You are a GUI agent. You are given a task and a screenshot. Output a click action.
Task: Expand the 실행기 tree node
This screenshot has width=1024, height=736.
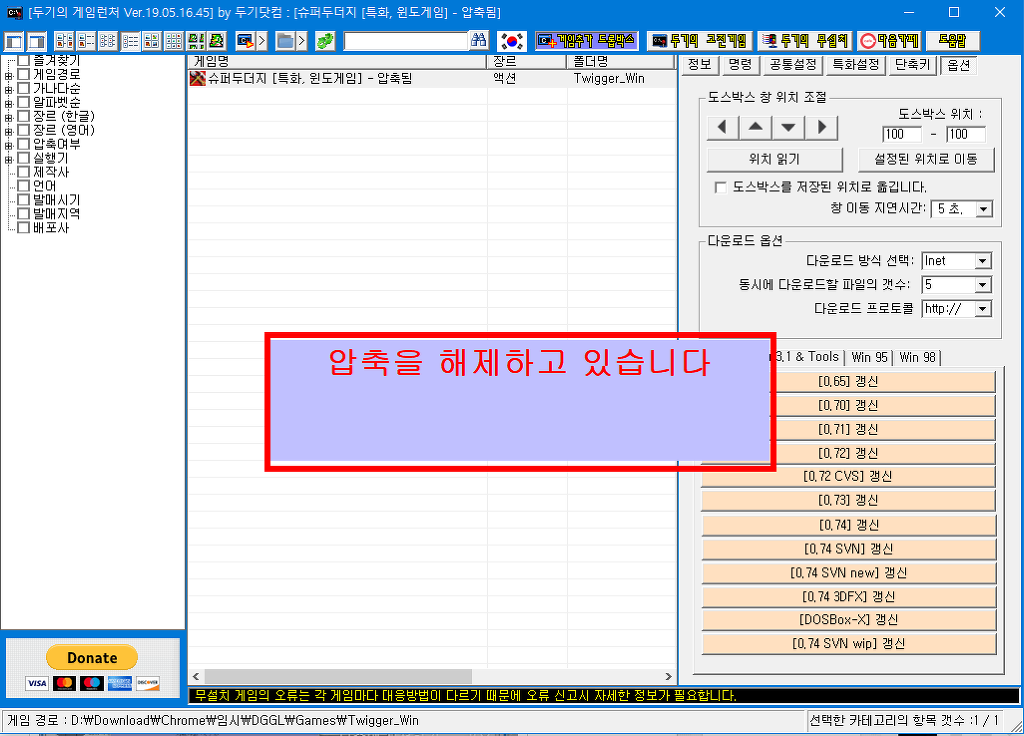pos(8,159)
